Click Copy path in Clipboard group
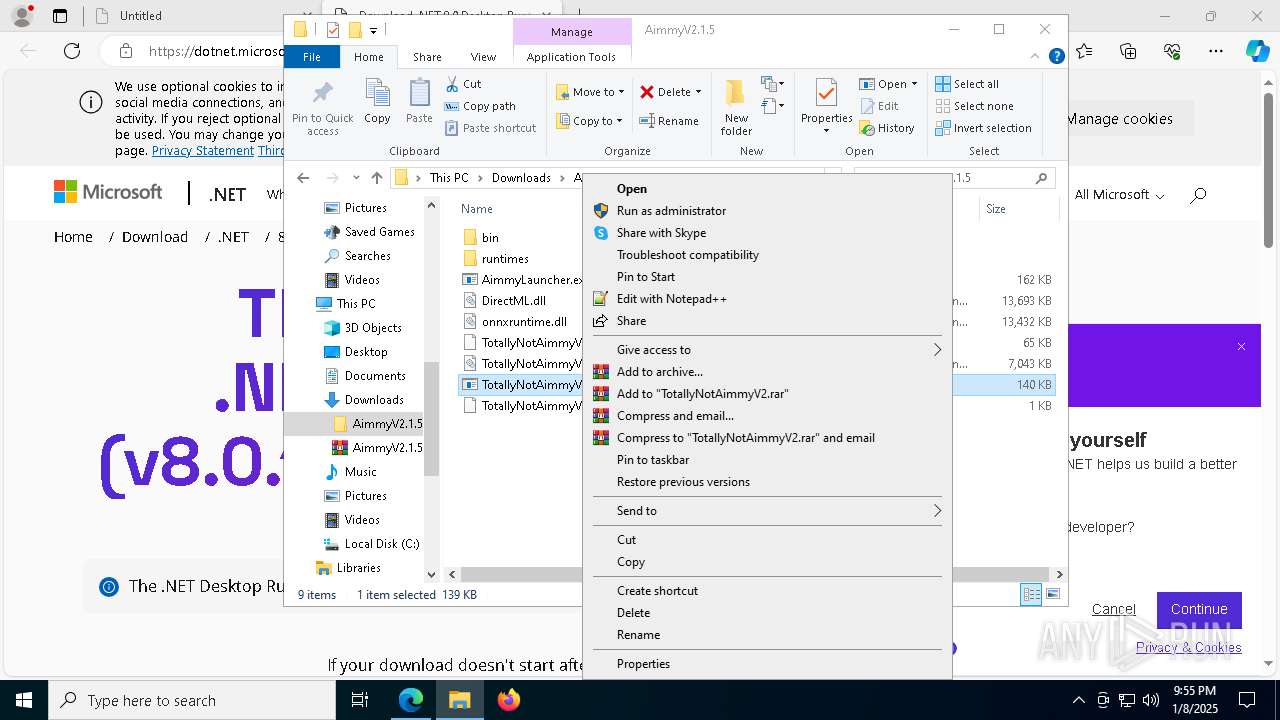 click(480, 106)
